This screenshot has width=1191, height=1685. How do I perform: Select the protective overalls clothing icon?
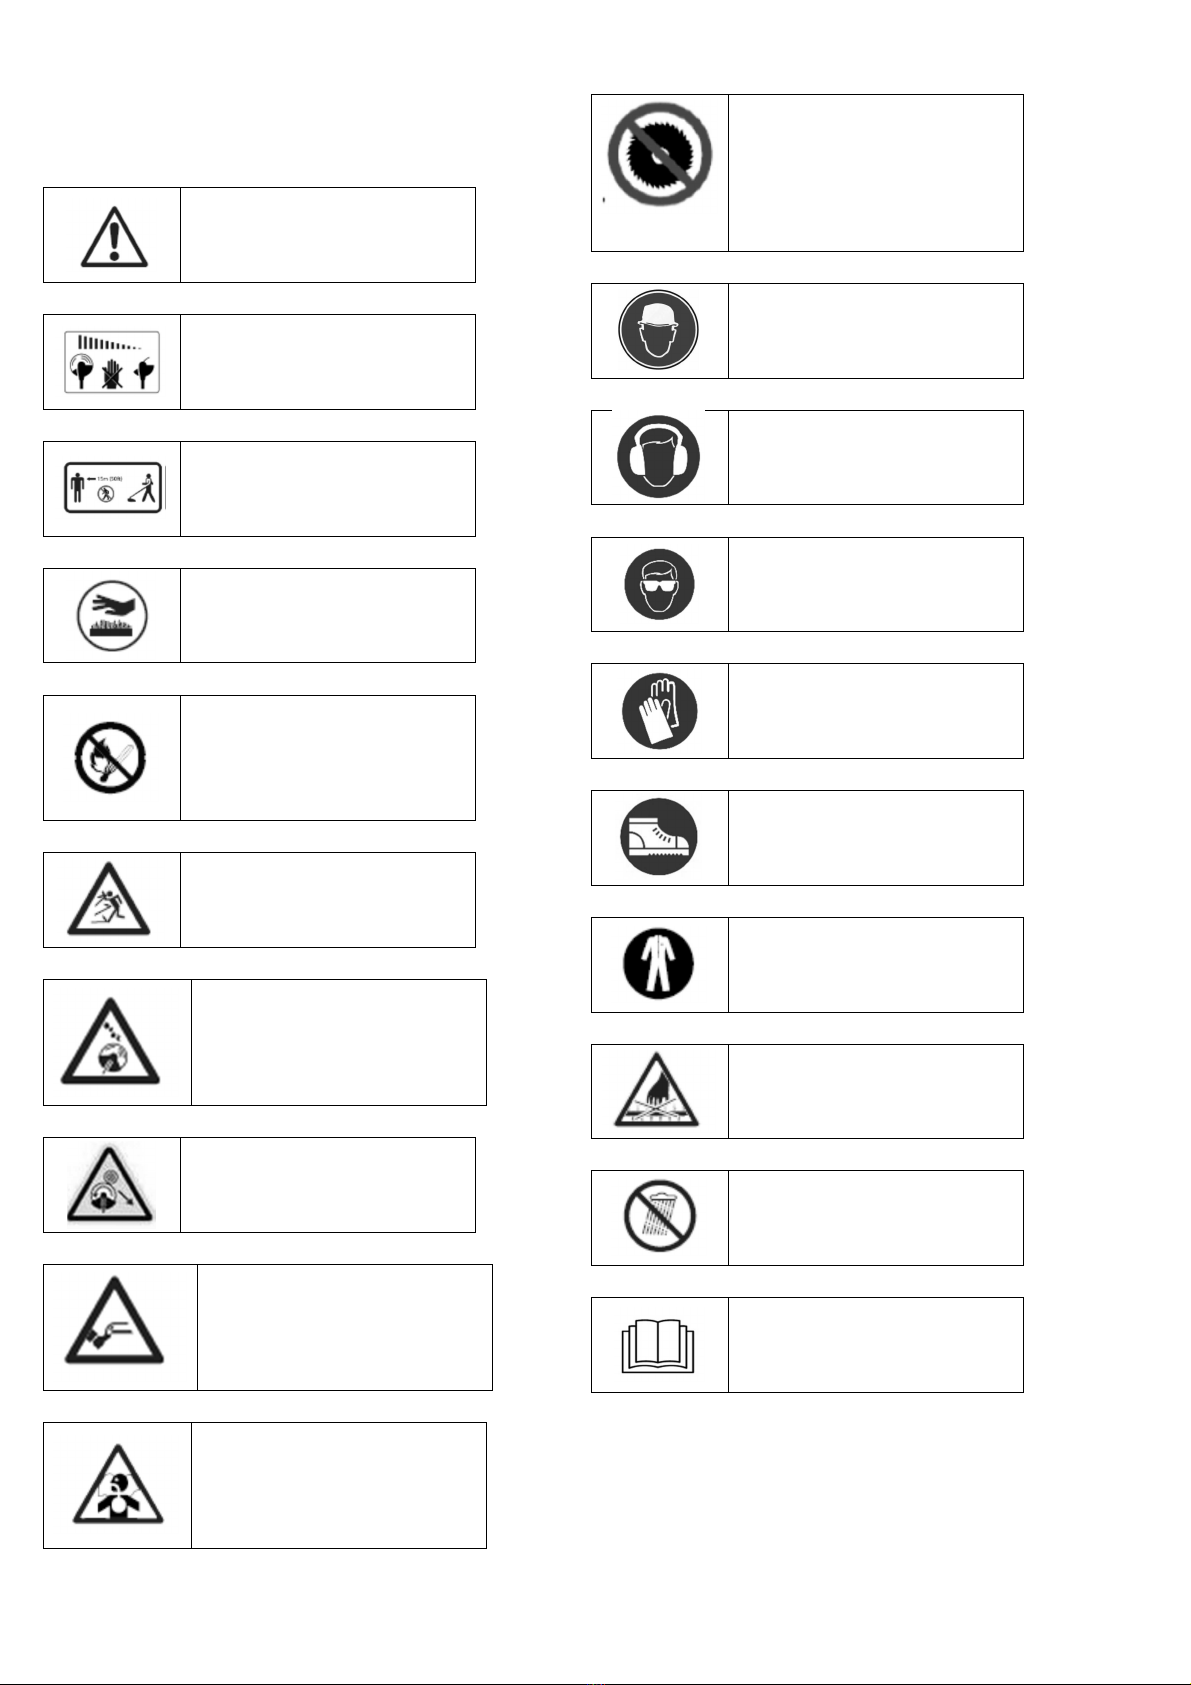[x=658, y=964]
